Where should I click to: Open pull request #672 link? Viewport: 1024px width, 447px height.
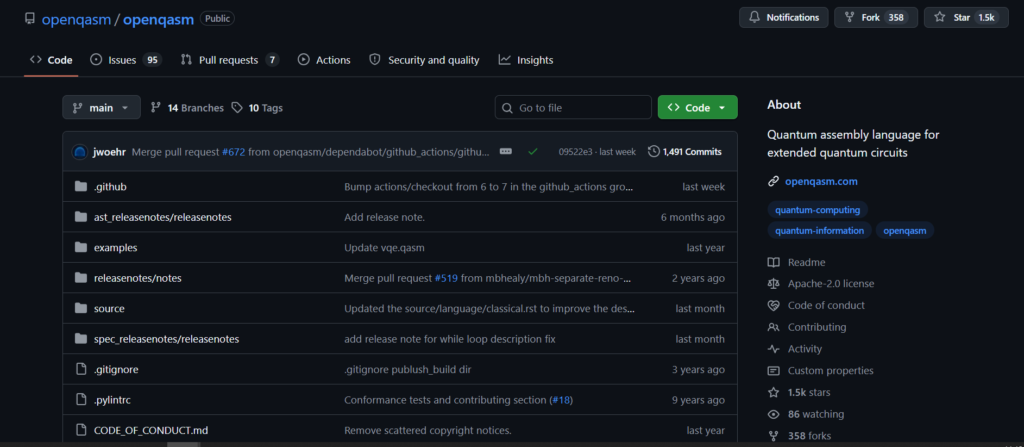tap(234, 152)
